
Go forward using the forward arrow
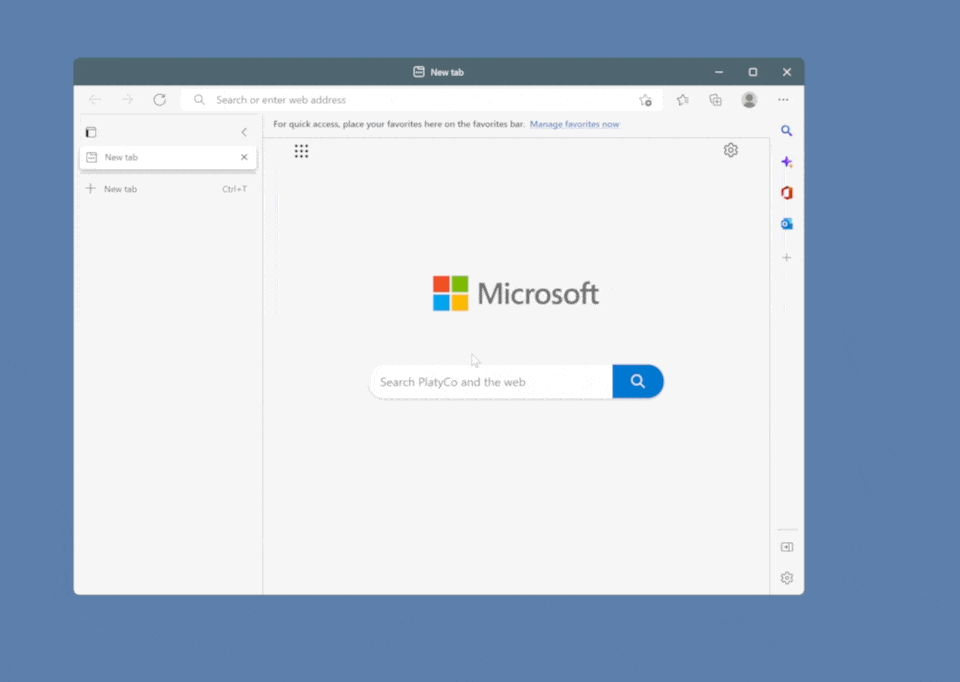point(127,100)
